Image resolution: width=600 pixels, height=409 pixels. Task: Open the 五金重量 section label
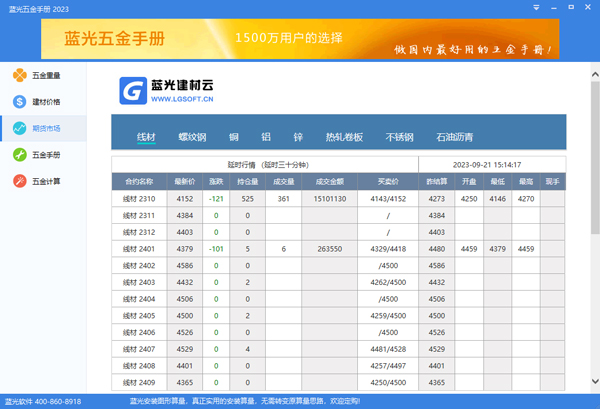(x=46, y=75)
